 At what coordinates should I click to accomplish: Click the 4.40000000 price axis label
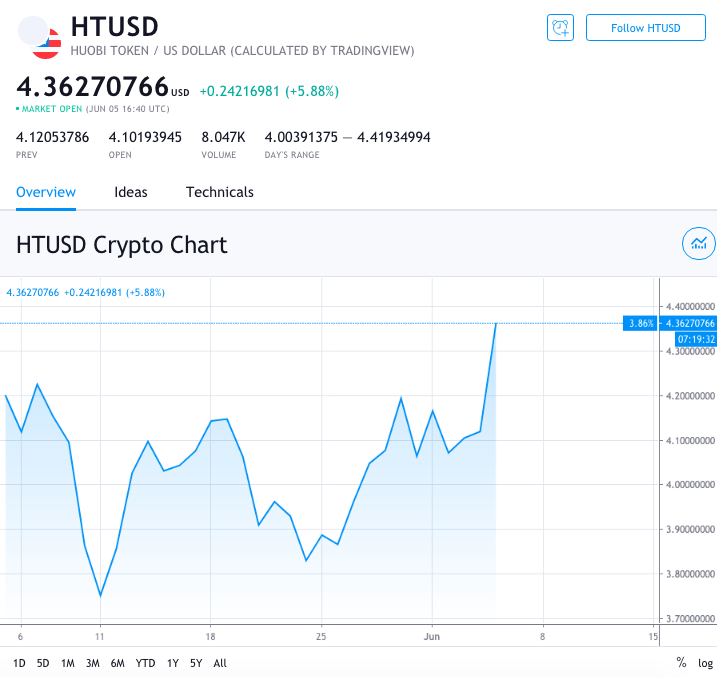click(x=690, y=306)
